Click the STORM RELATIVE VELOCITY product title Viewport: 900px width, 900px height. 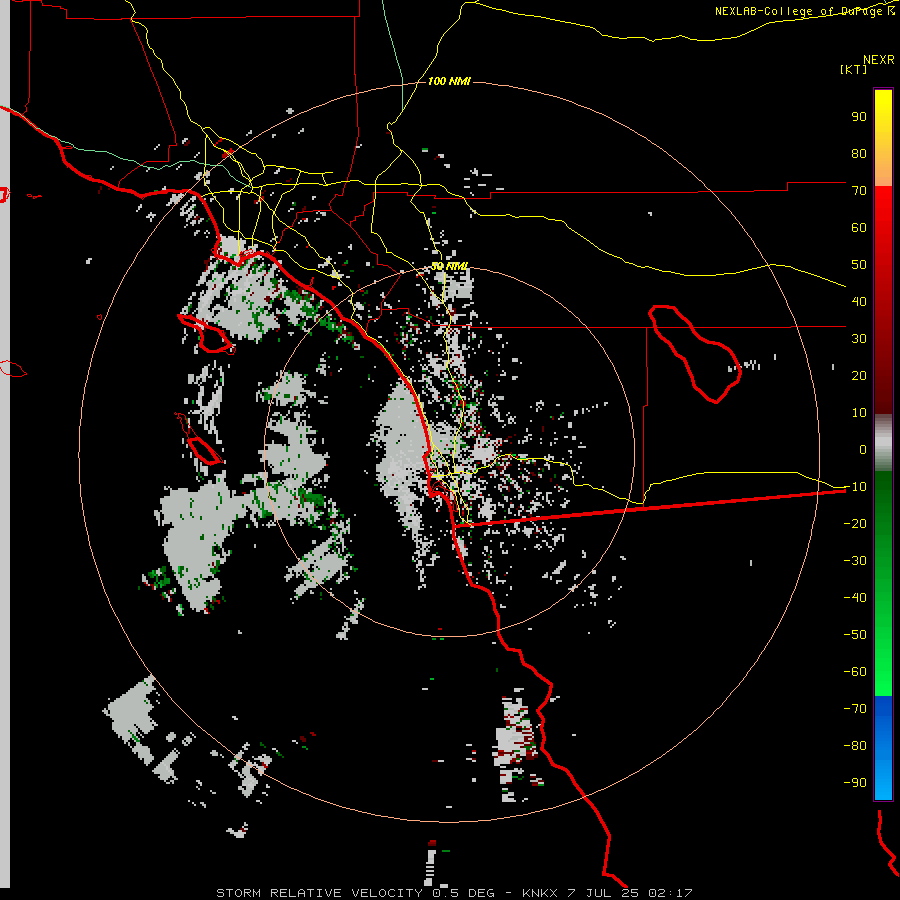(x=319, y=893)
